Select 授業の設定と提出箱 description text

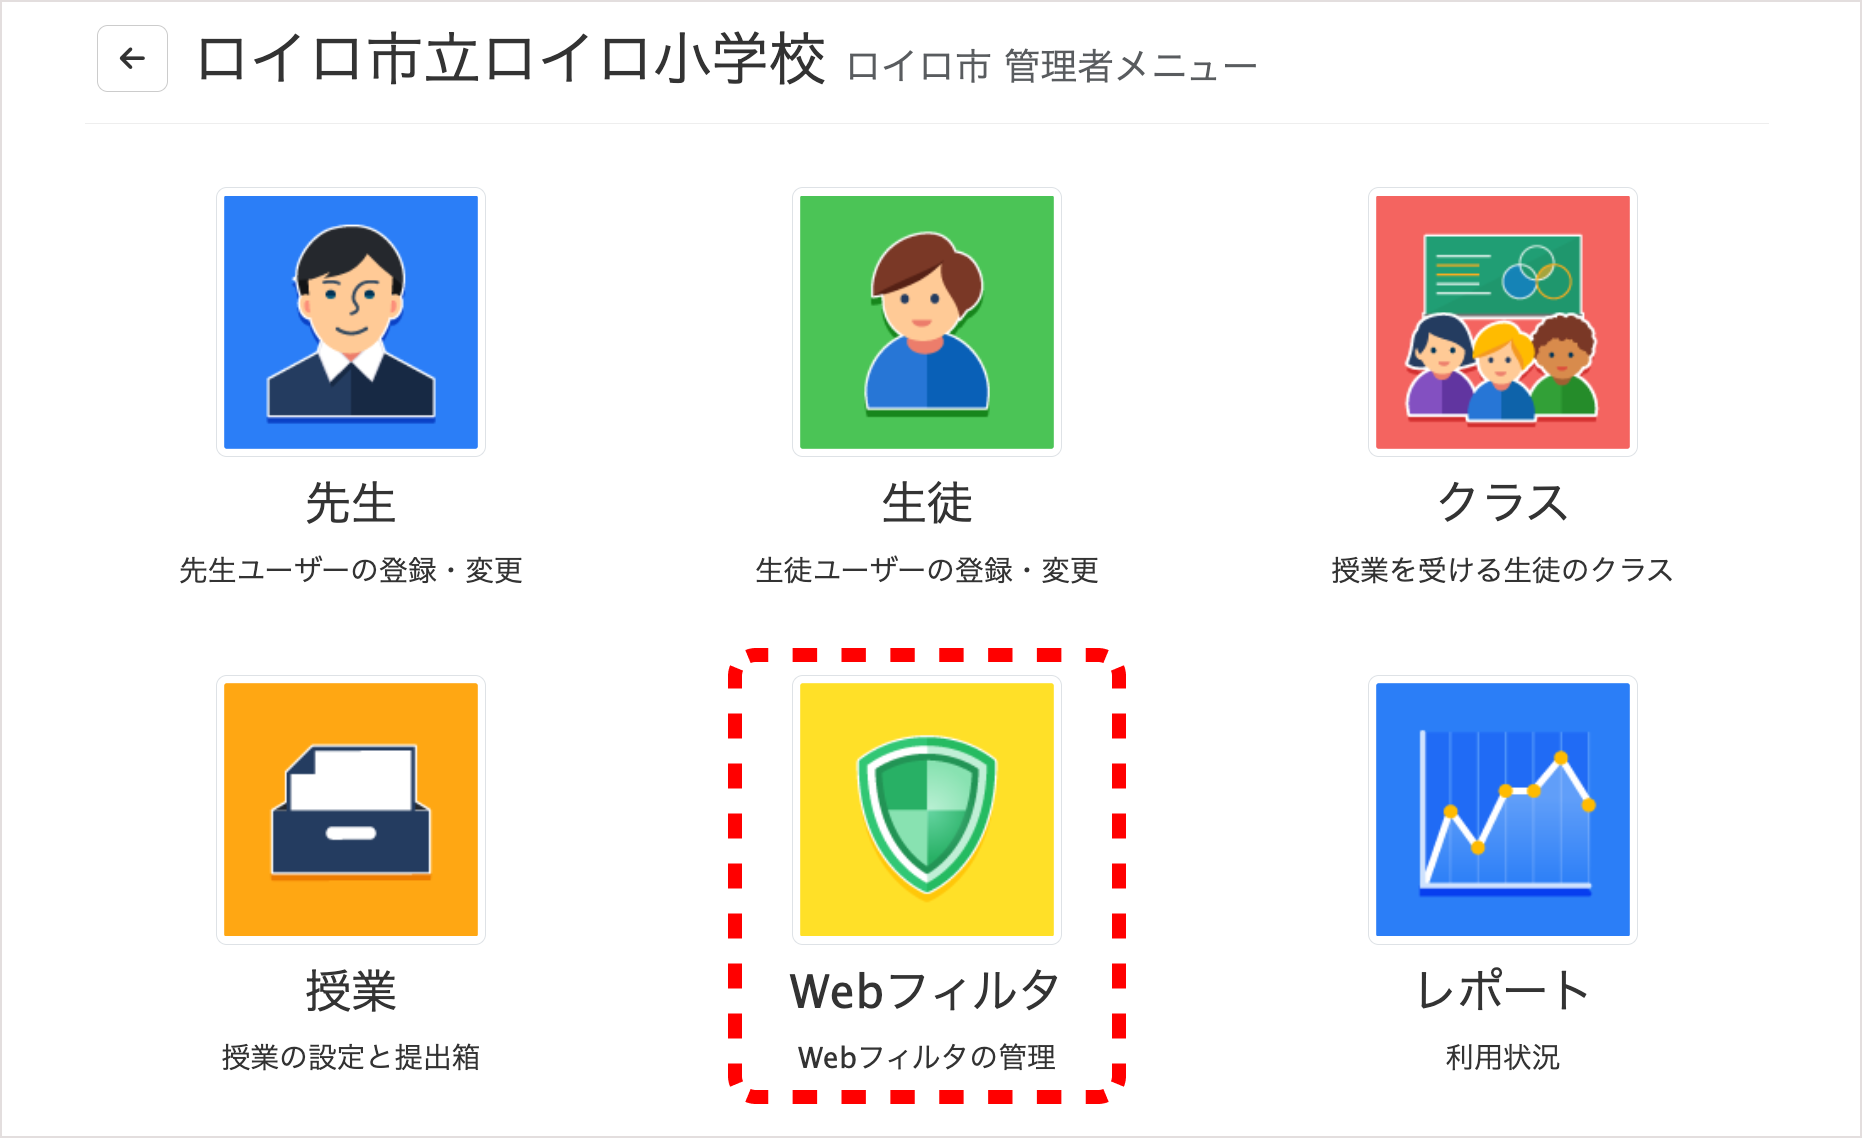(x=351, y=1057)
